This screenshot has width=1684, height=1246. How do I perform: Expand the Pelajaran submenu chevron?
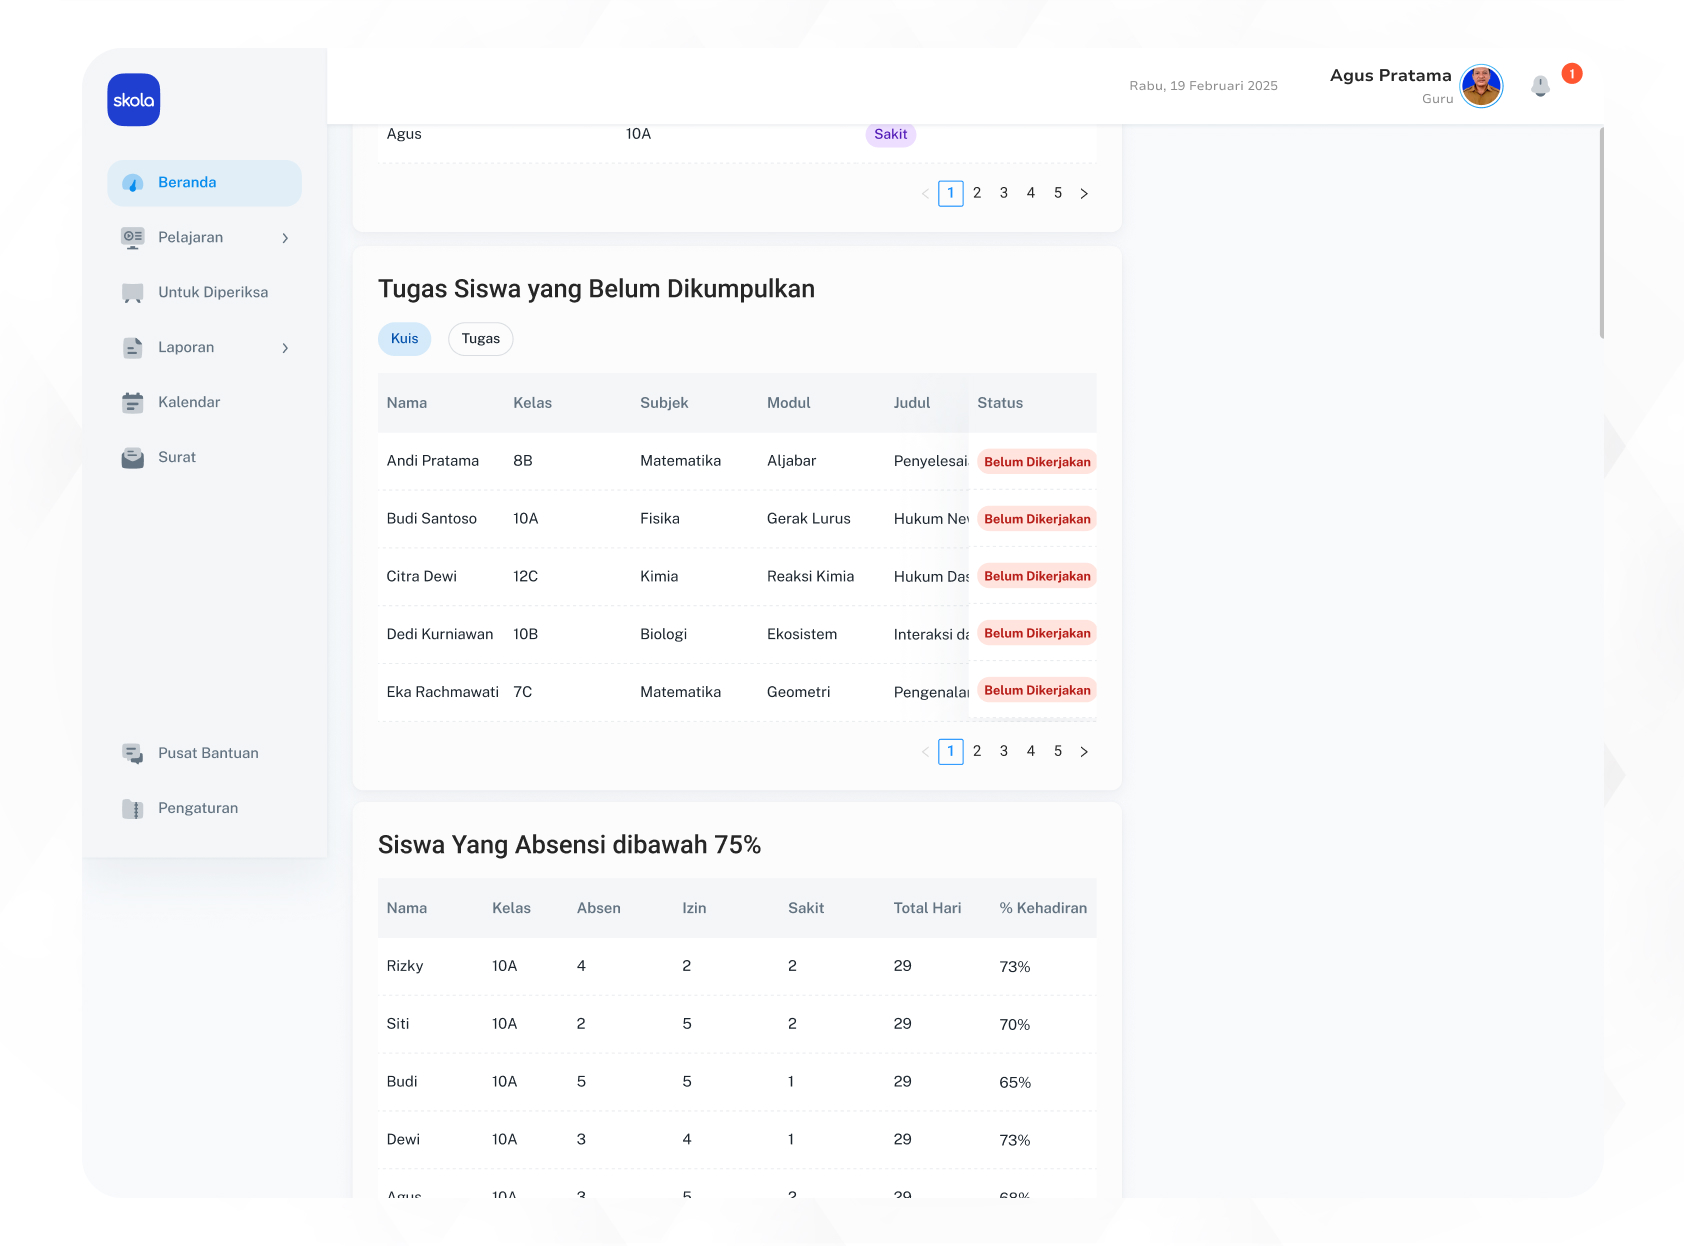285,238
